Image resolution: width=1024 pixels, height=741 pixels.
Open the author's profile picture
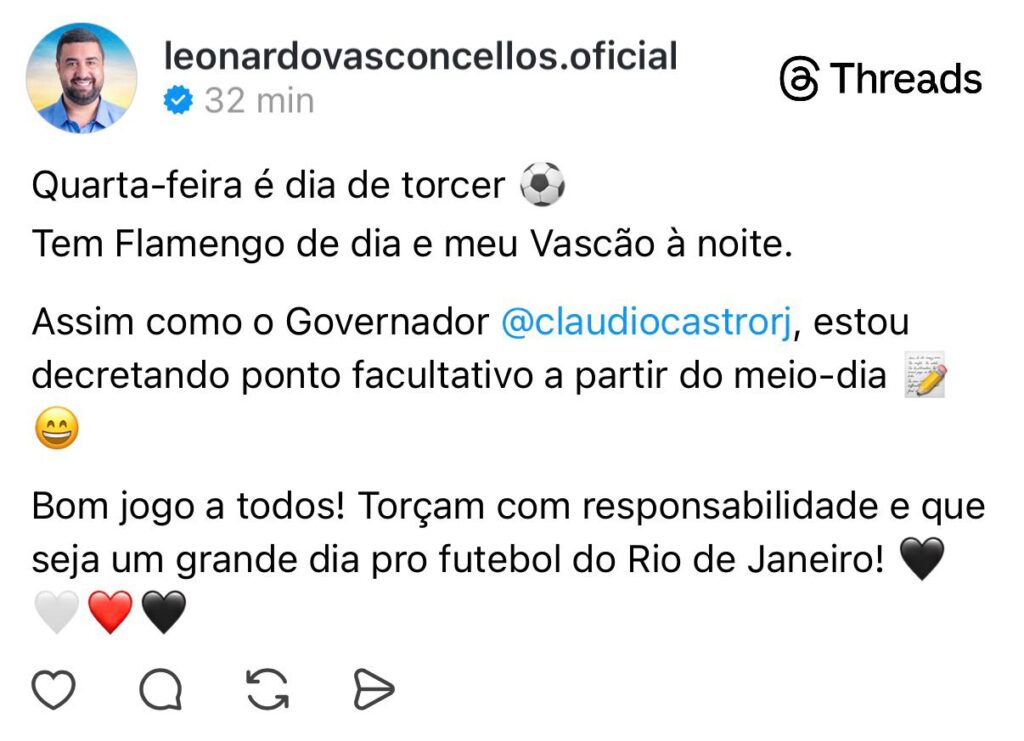pos(81,78)
